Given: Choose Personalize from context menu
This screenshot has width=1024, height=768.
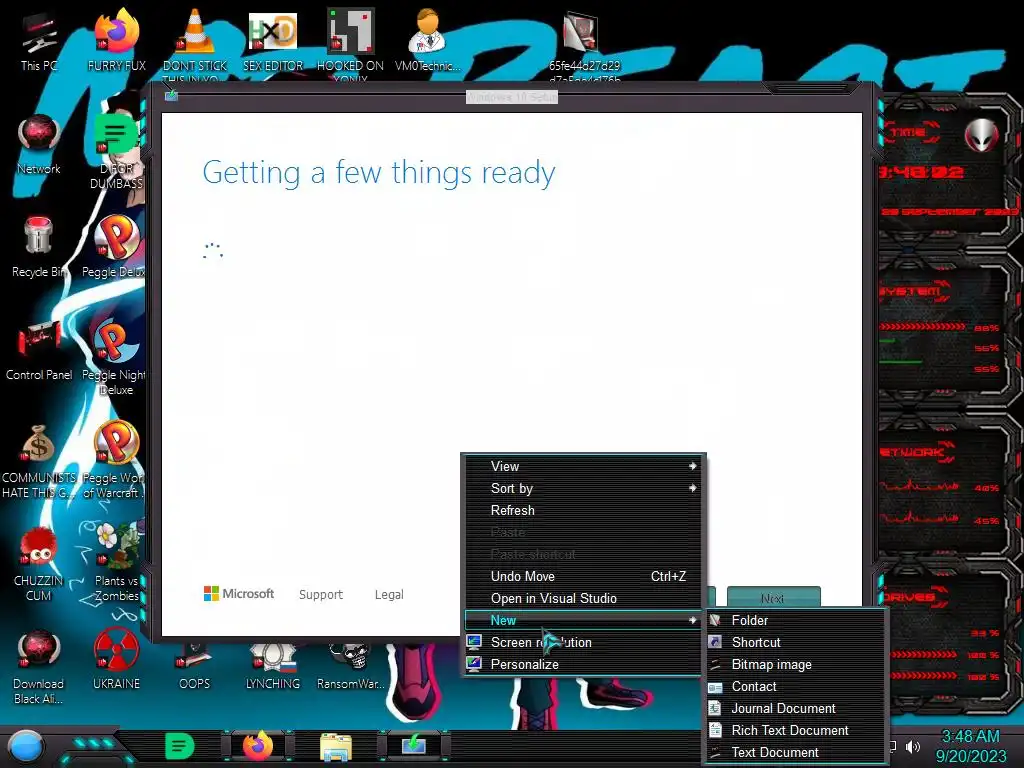Looking at the screenshot, I should pyautogui.click(x=583, y=665).
